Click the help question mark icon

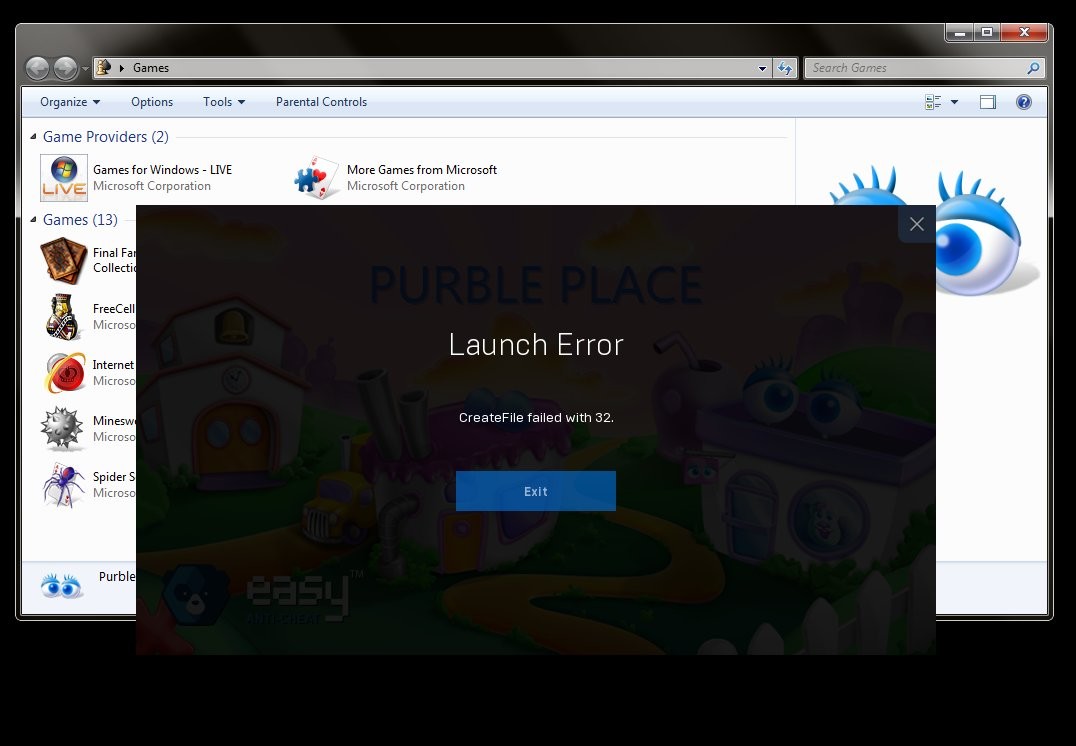point(1023,102)
